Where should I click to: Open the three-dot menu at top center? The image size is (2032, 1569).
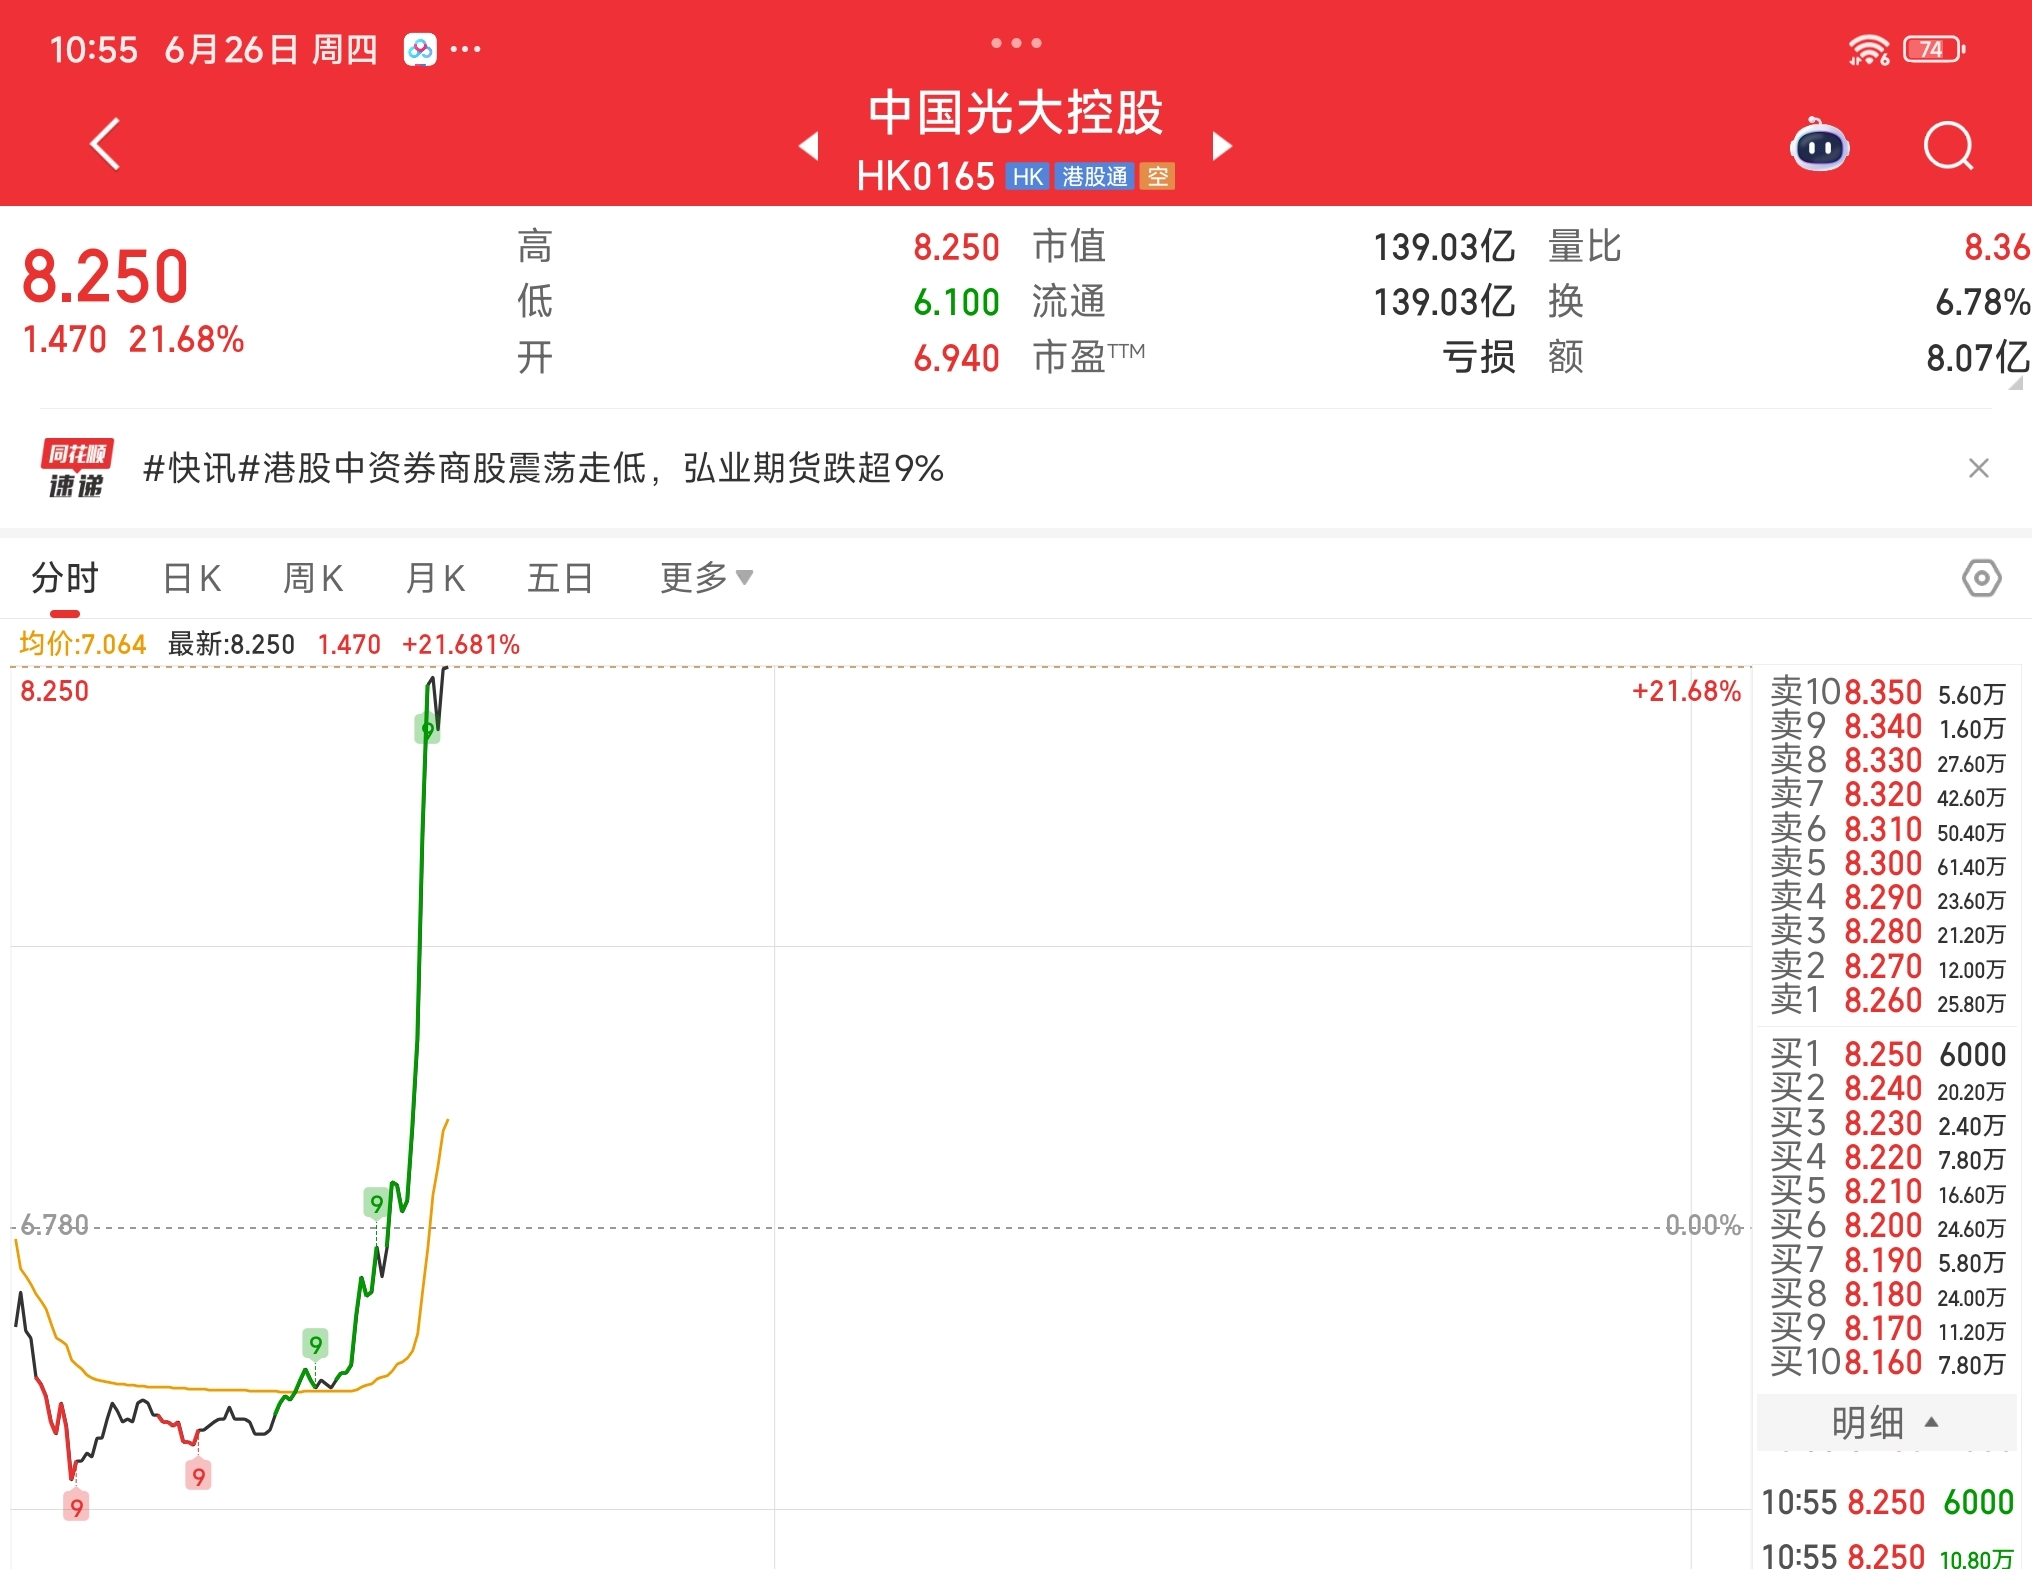tap(1016, 43)
